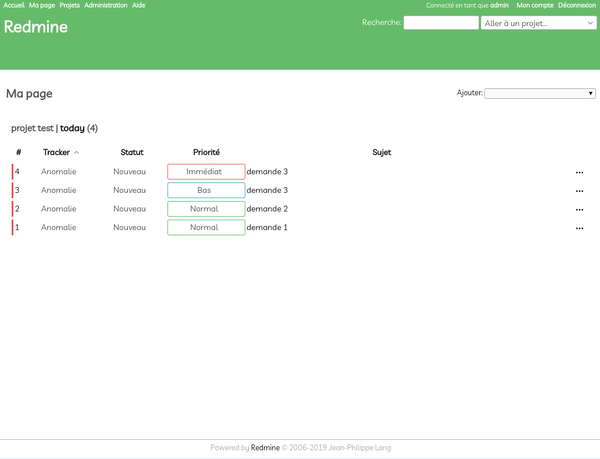Open Mon compte account link

coord(535,5)
